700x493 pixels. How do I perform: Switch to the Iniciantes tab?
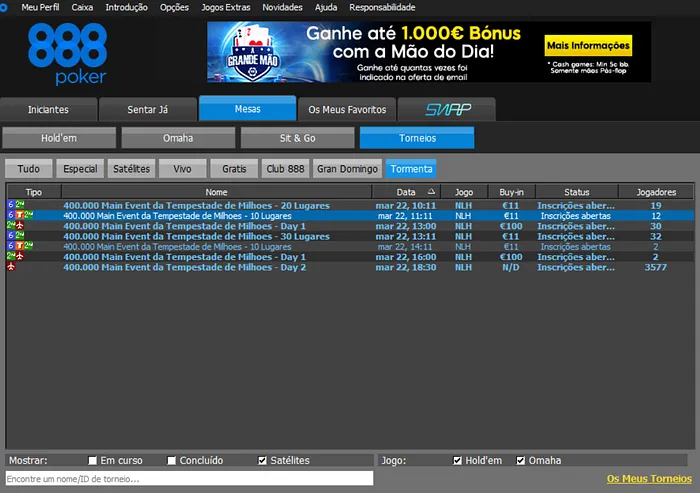click(48, 109)
